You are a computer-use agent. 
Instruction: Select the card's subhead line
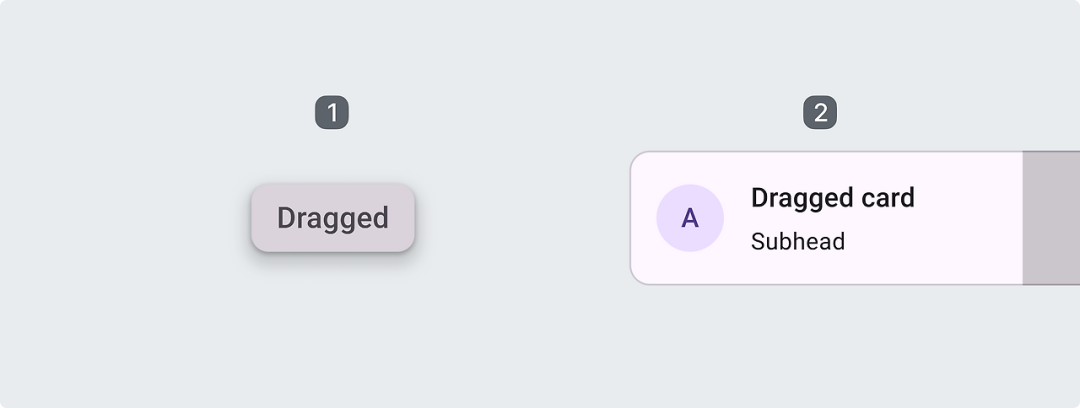pos(798,242)
